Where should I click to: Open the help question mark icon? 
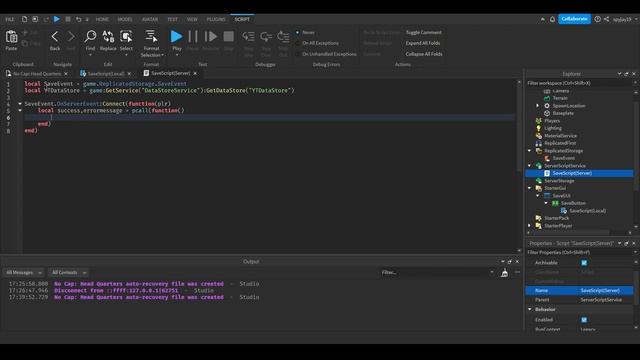pos(598,19)
